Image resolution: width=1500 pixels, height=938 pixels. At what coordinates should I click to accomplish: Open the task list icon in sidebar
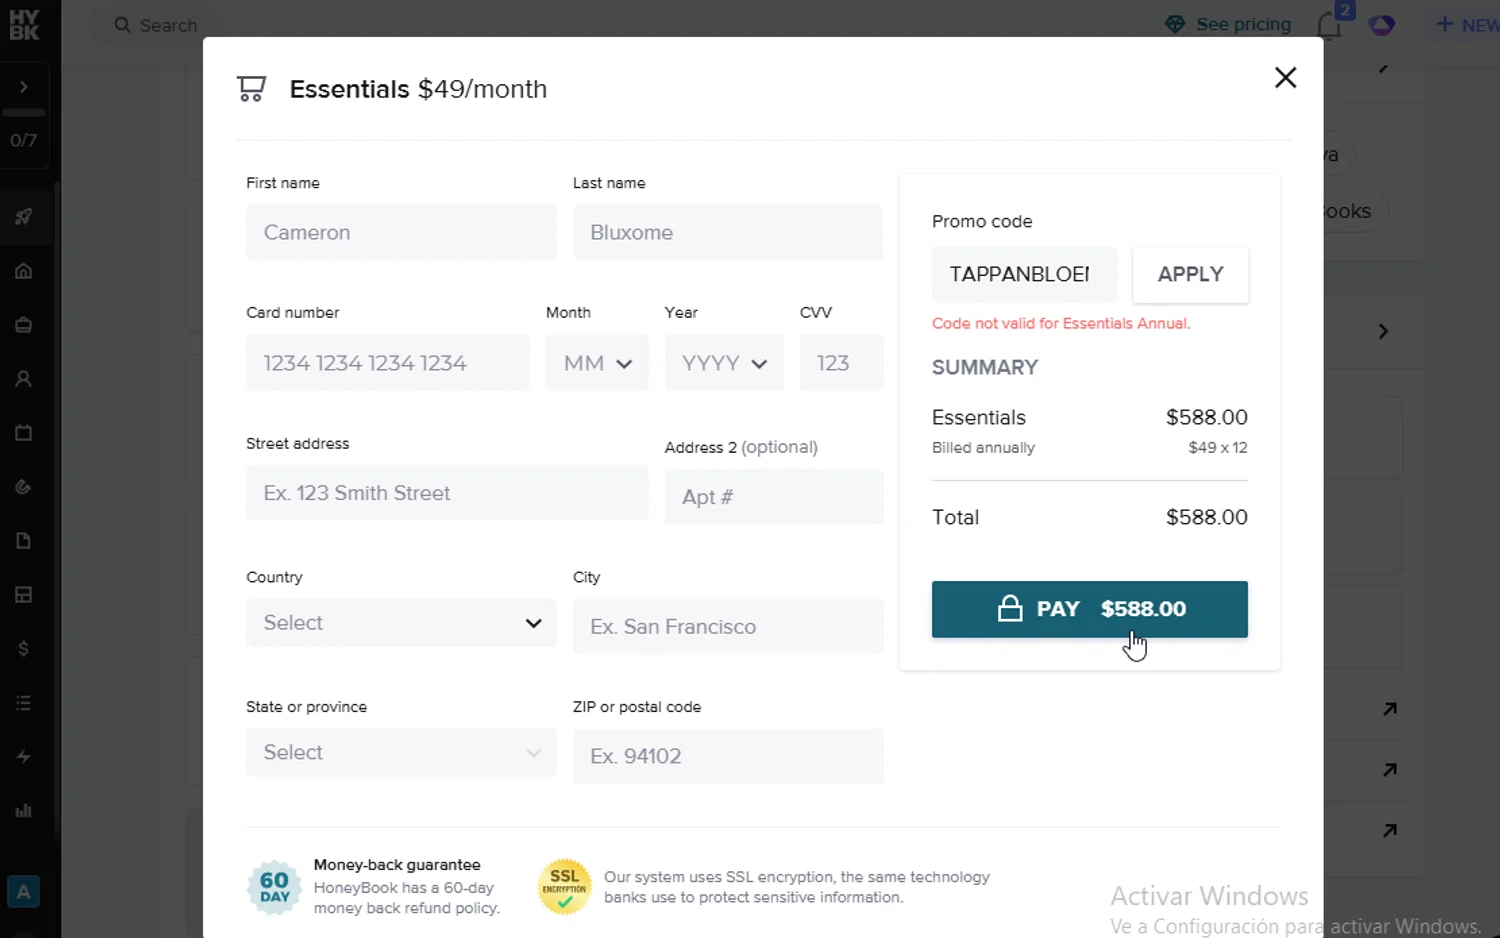[x=24, y=703]
